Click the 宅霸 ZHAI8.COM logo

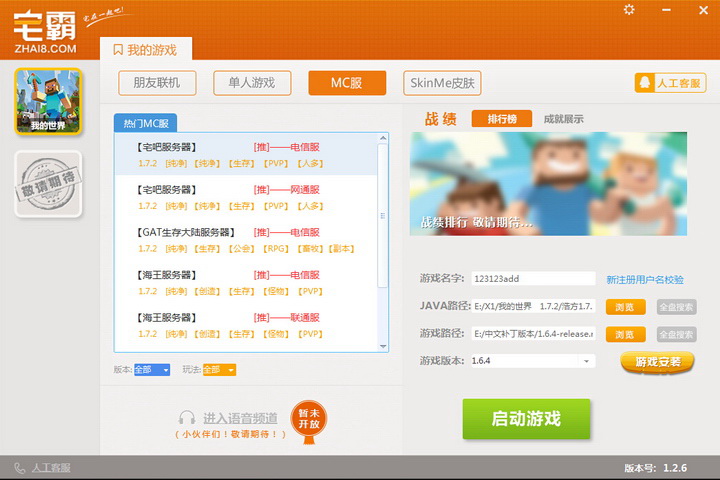[45, 31]
